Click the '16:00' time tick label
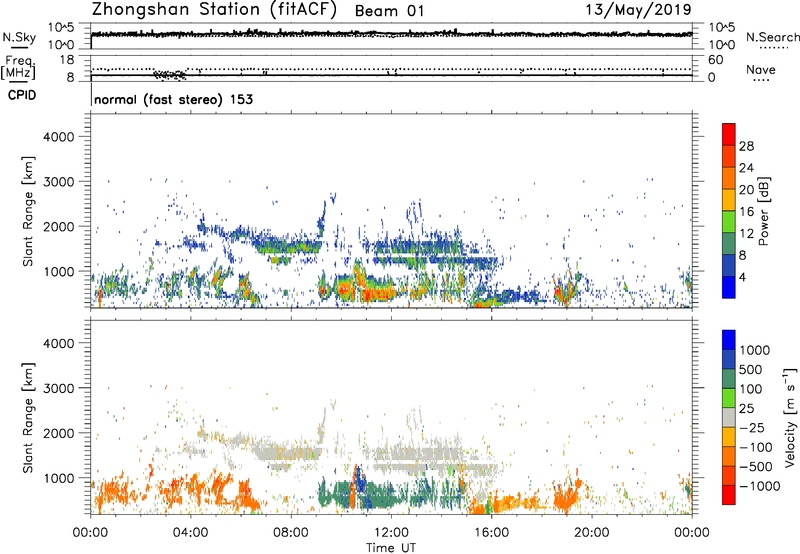This screenshot has width=800, height=554. point(491,533)
